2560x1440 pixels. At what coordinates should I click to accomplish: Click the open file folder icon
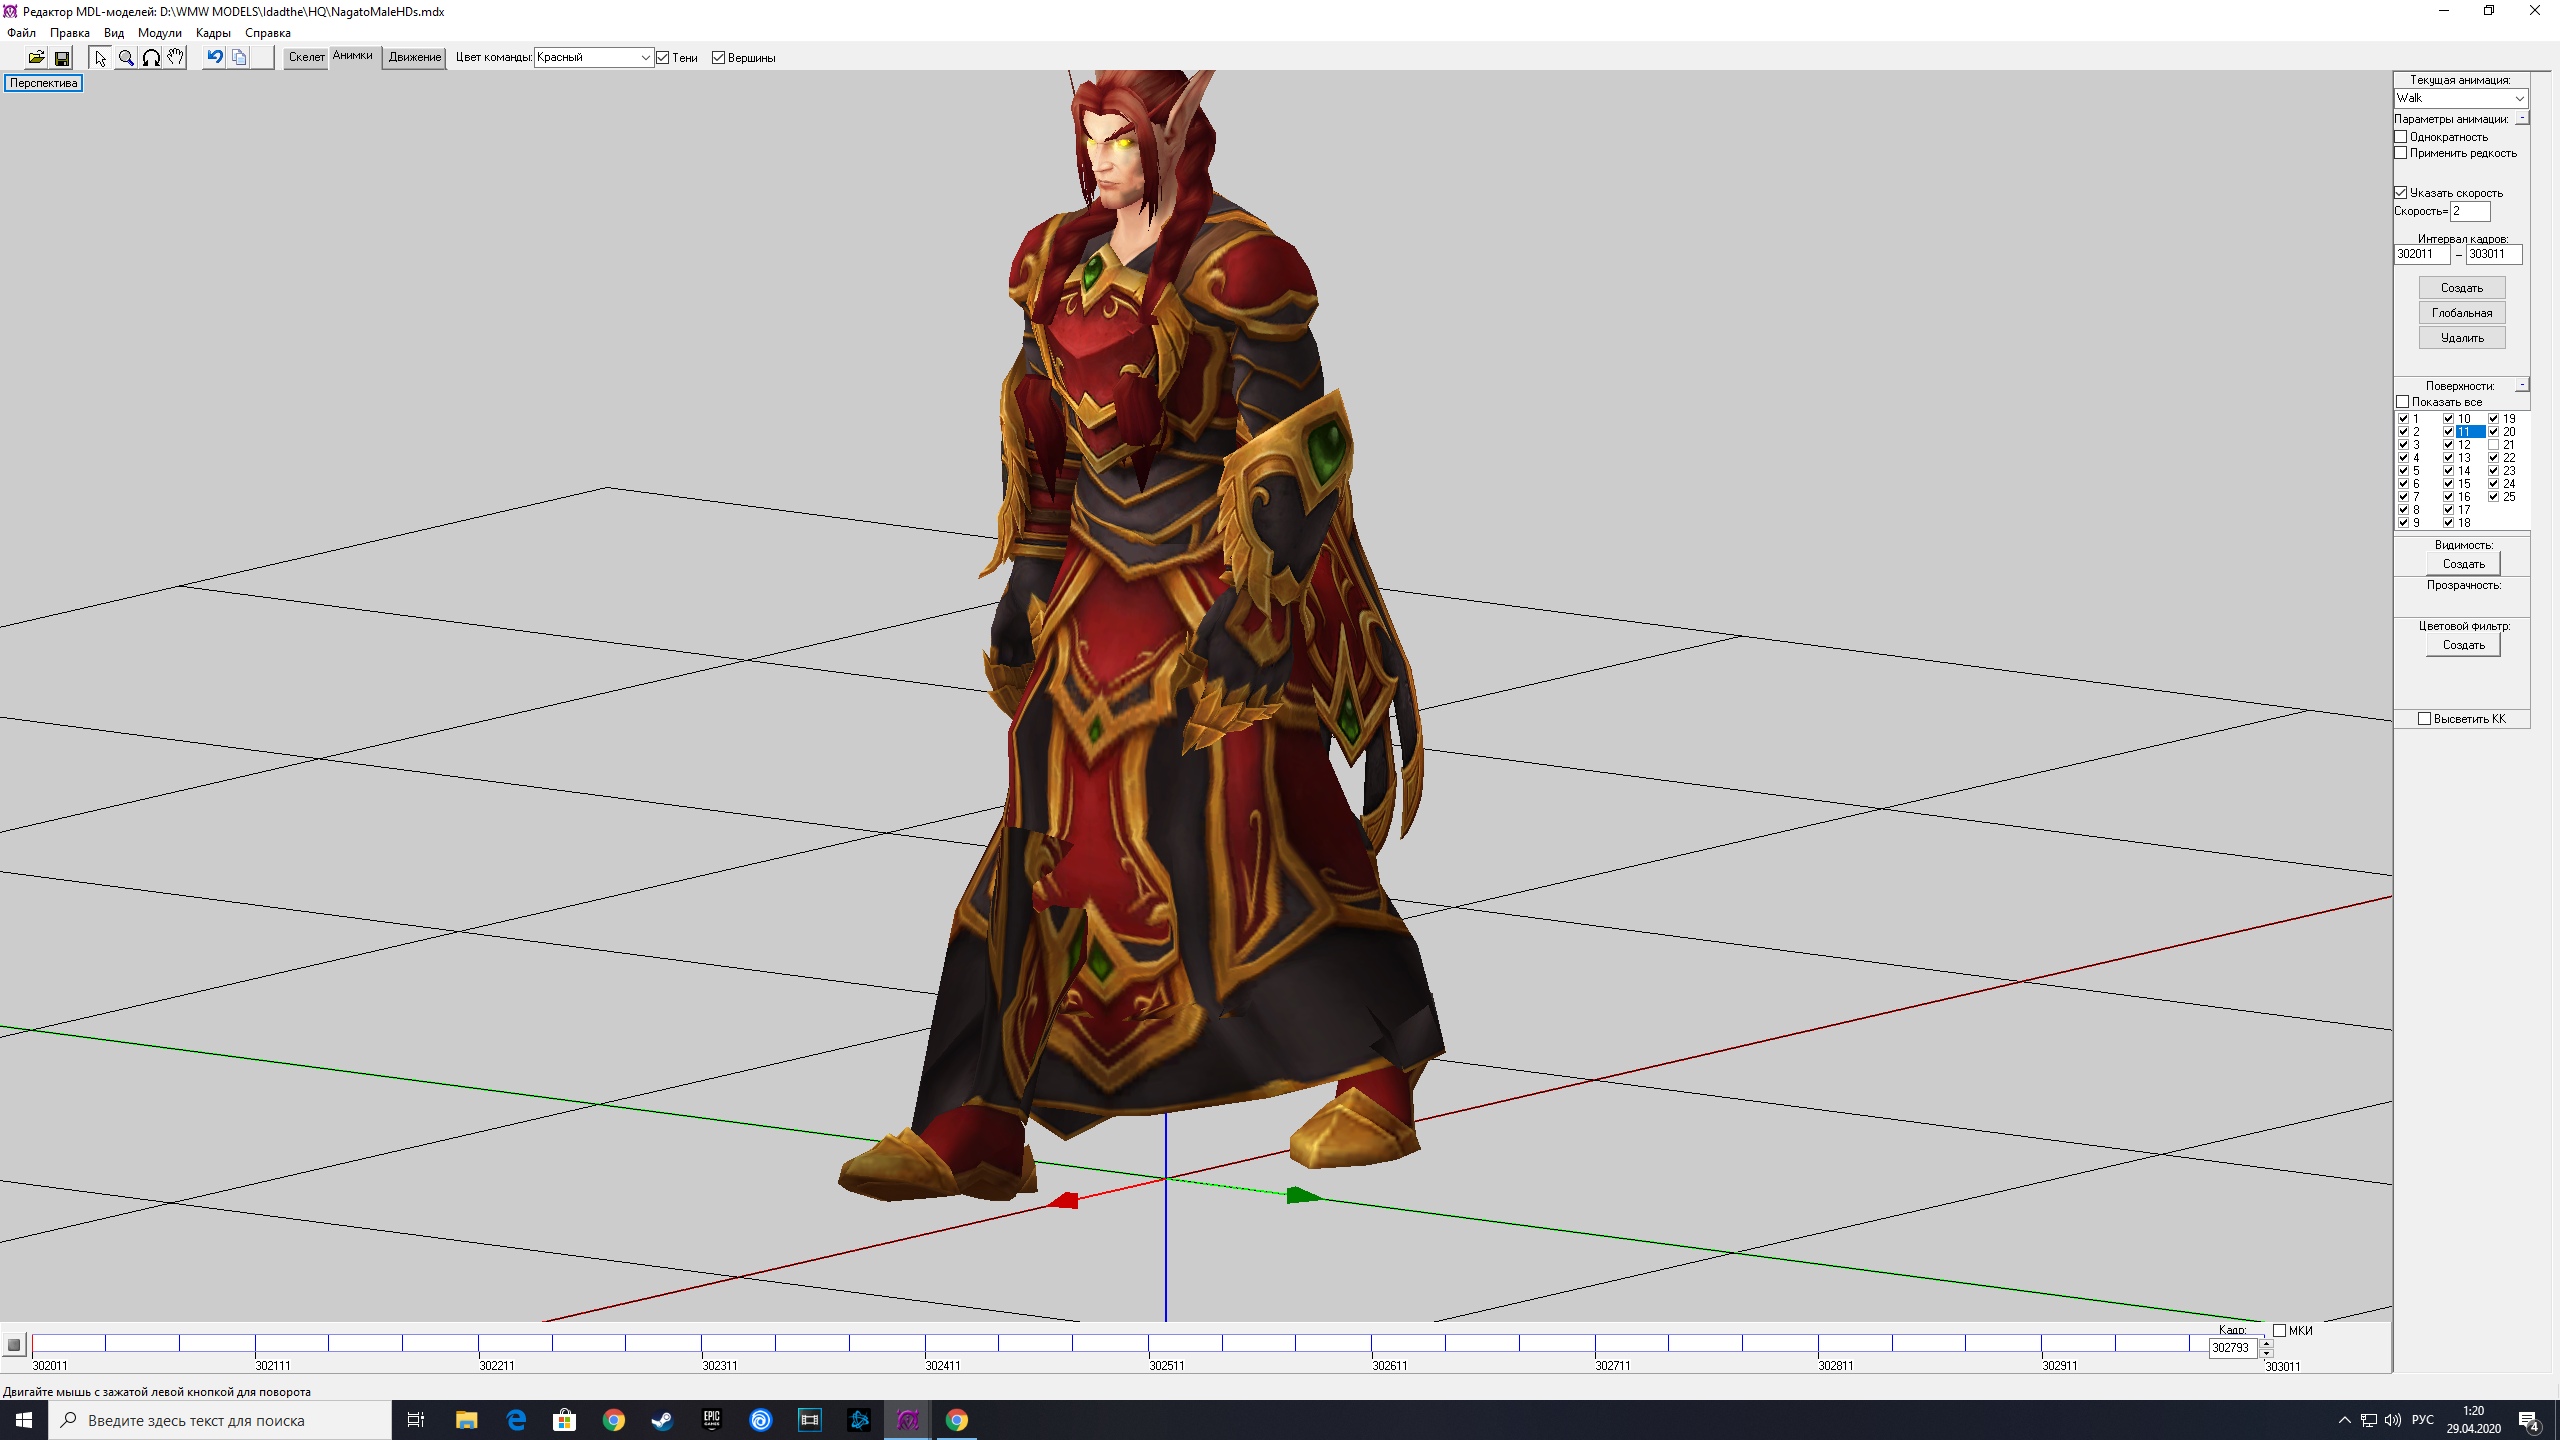click(36, 58)
